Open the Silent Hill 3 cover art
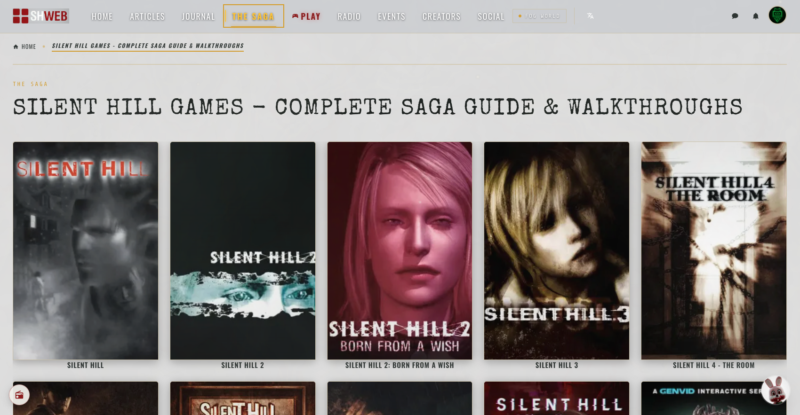Image resolution: width=800 pixels, height=415 pixels. 557,251
